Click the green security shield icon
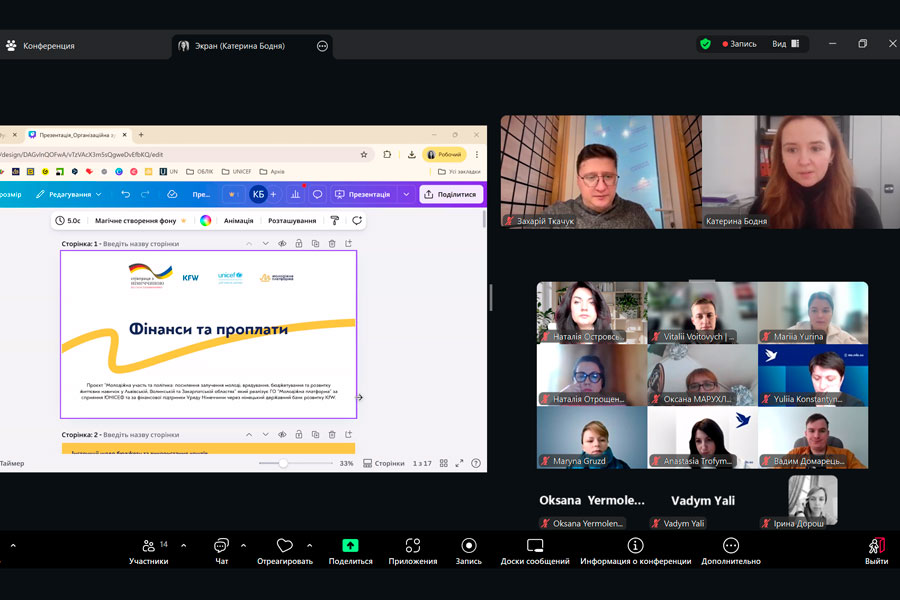The image size is (900, 600). click(x=705, y=44)
